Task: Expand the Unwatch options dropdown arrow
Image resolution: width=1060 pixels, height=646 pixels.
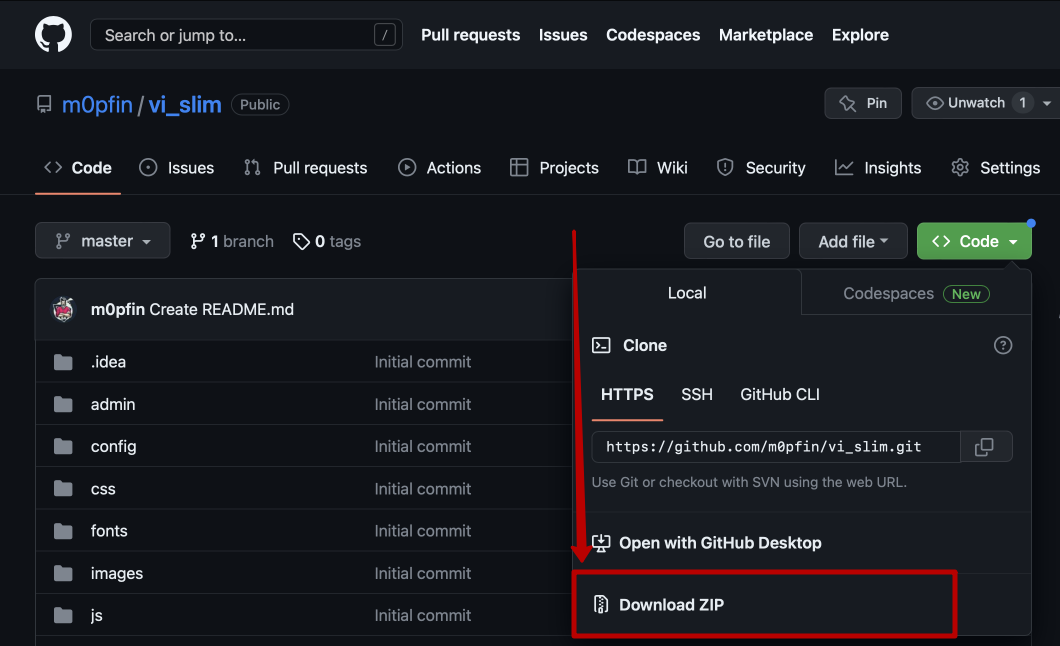Action: coord(1046,103)
